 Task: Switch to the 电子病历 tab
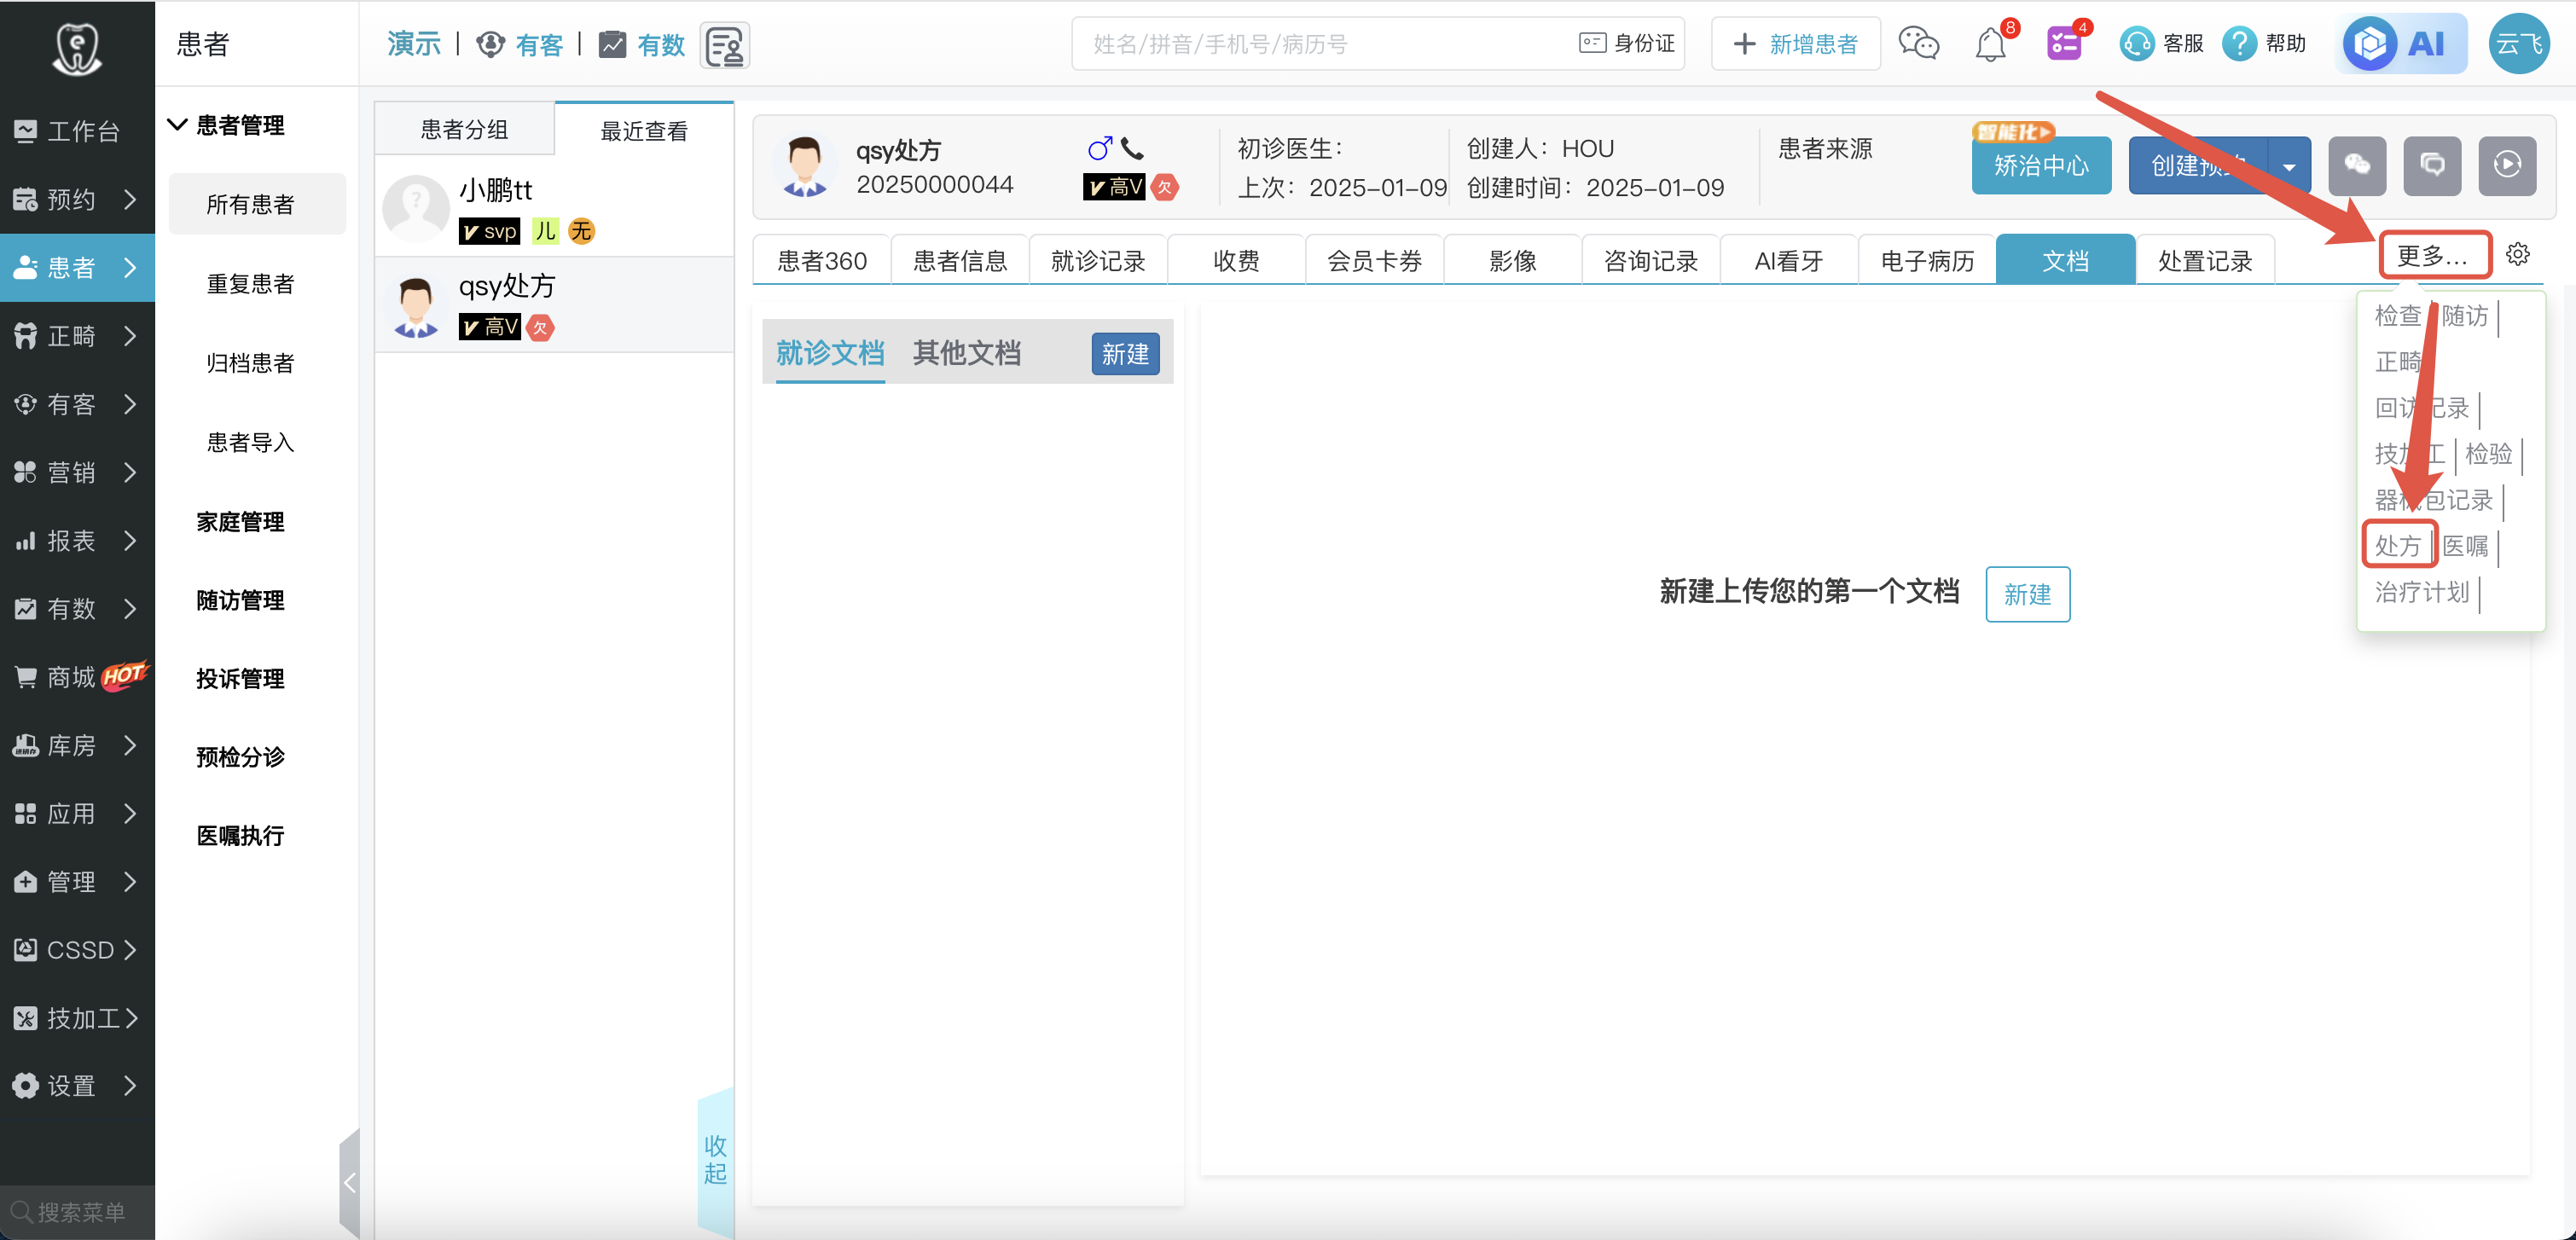tap(1927, 260)
